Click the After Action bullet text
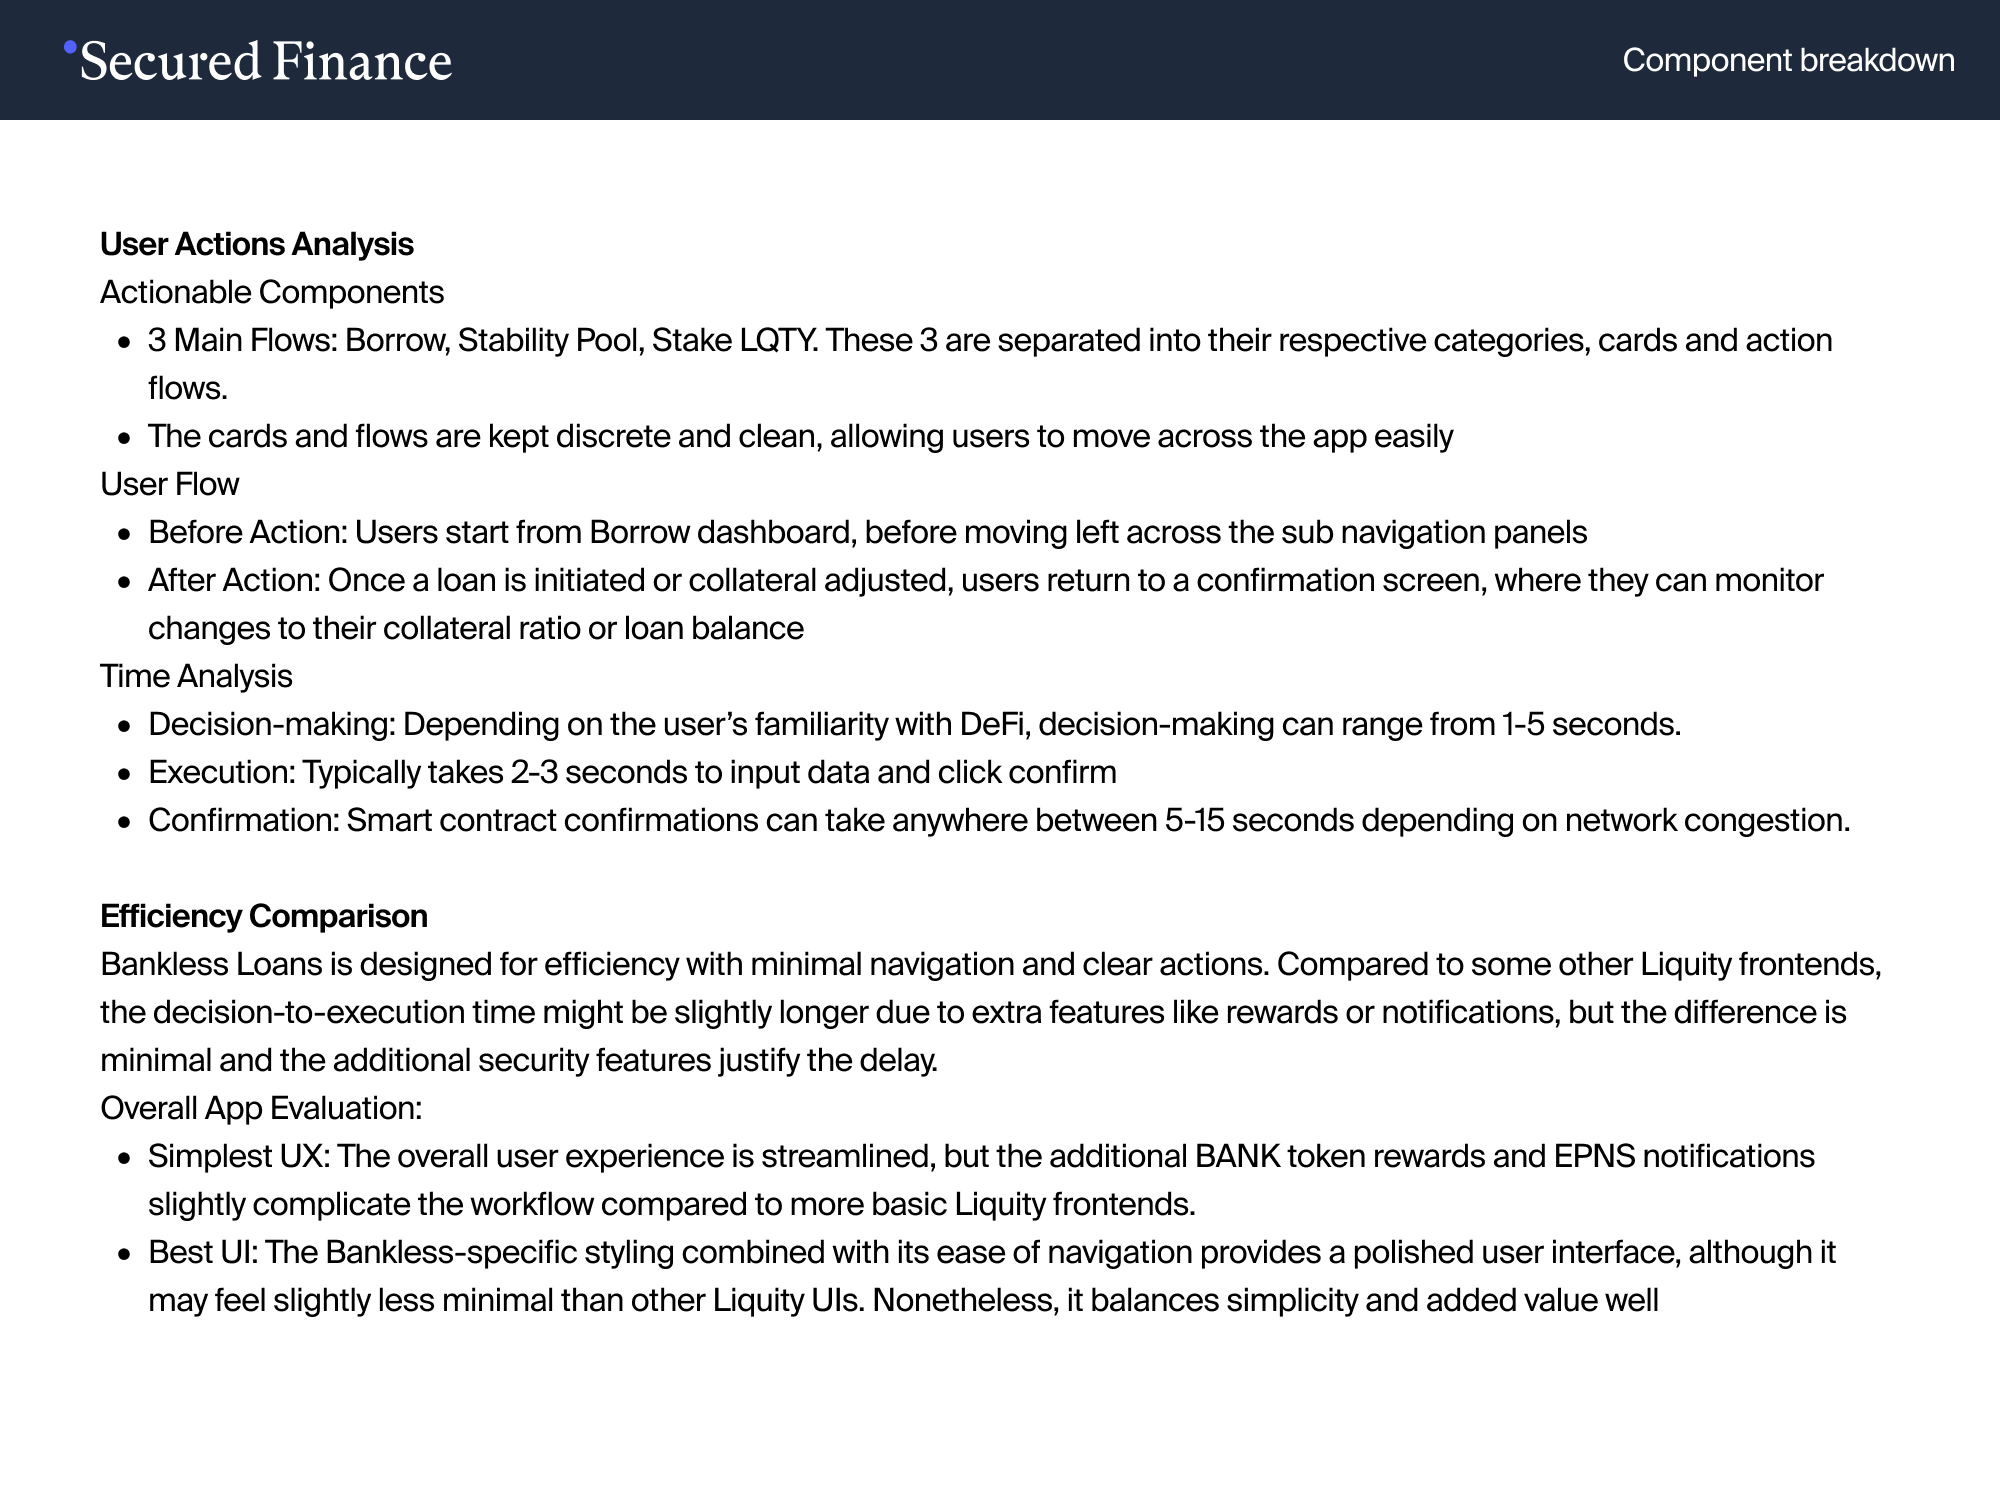This screenshot has height=1500, width=2000. [986, 604]
